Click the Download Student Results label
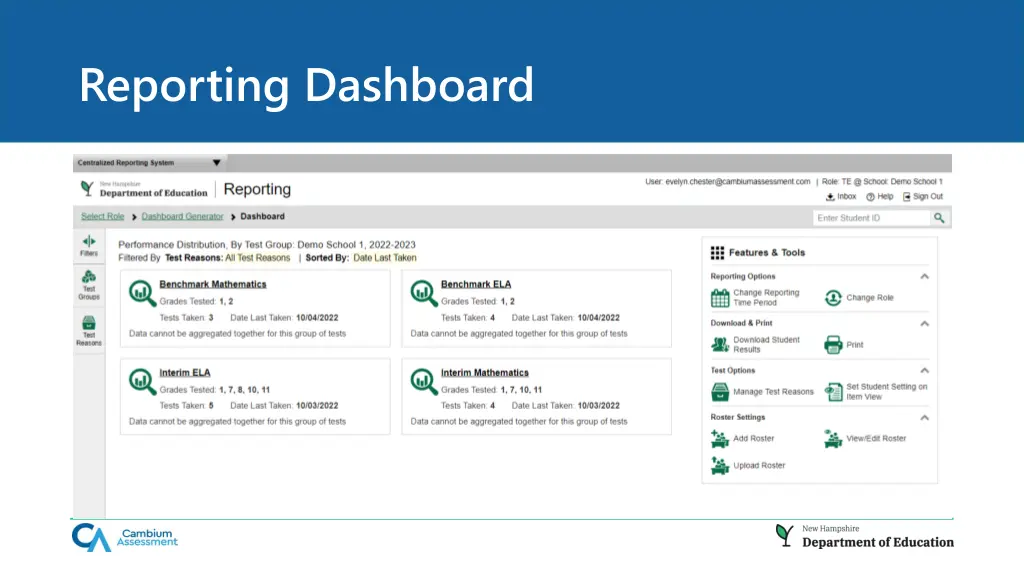 click(766, 344)
